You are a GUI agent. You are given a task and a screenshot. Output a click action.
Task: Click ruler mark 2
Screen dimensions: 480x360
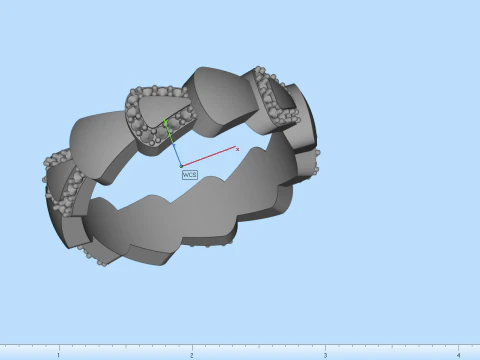click(192, 356)
